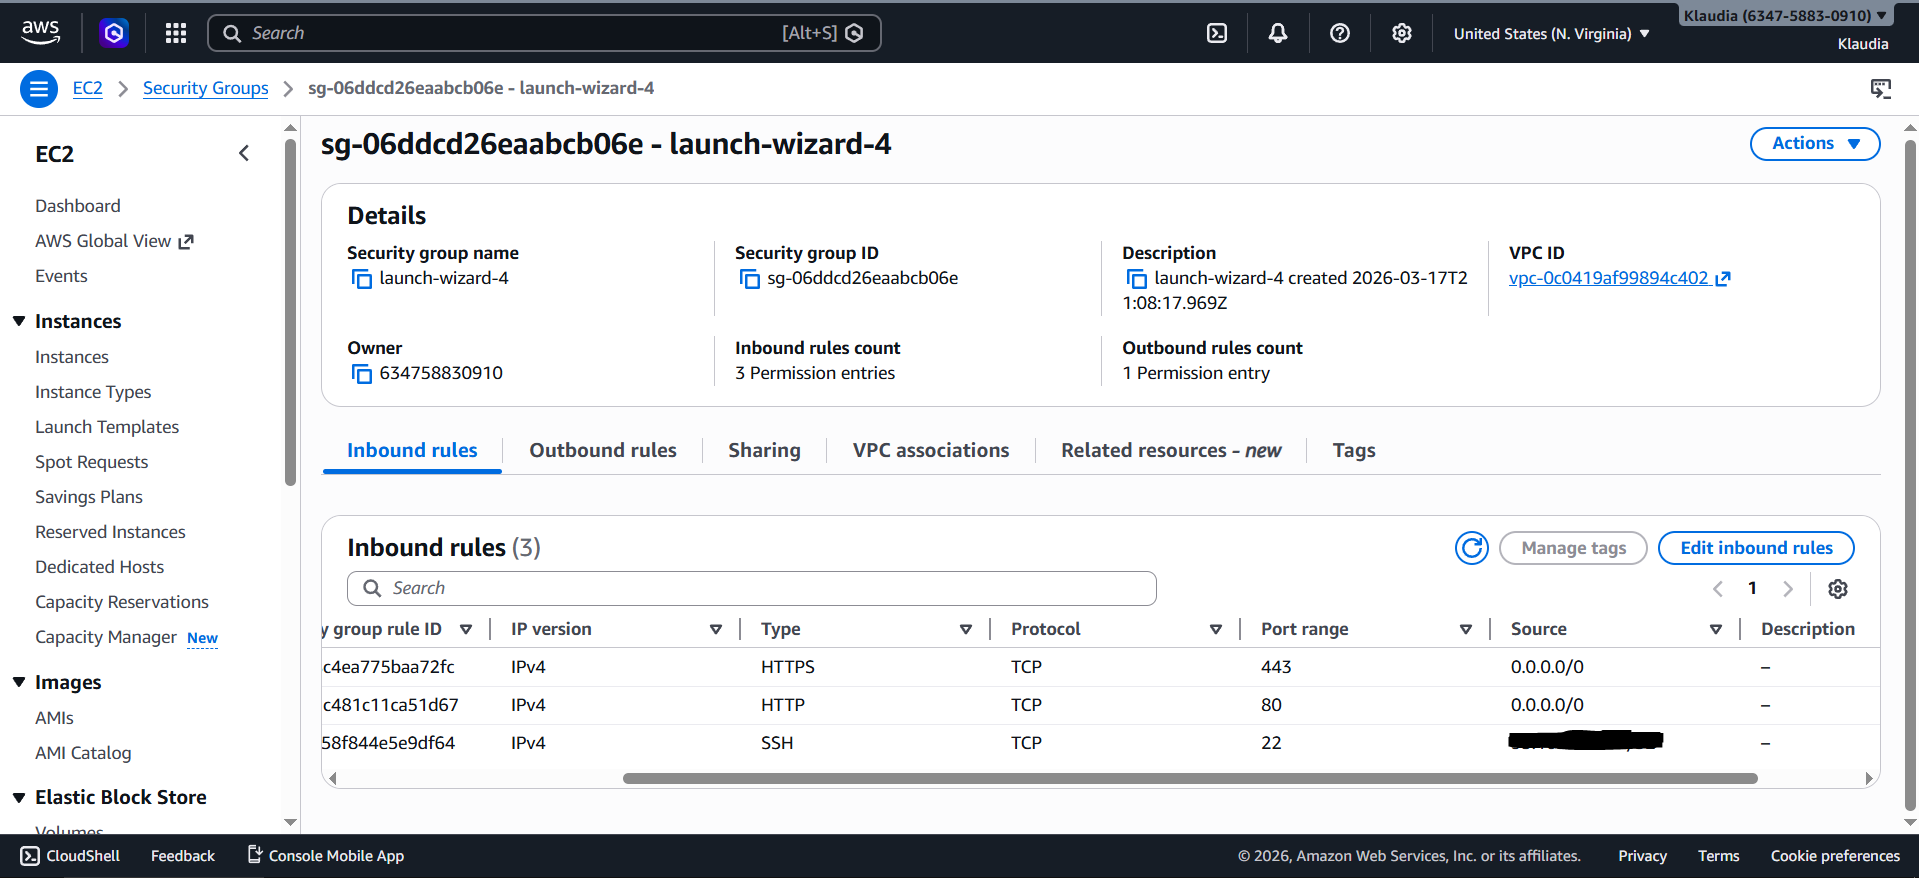Collapse the Instances section
The width and height of the screenshot is (1919, 878).
coord(19,321)
